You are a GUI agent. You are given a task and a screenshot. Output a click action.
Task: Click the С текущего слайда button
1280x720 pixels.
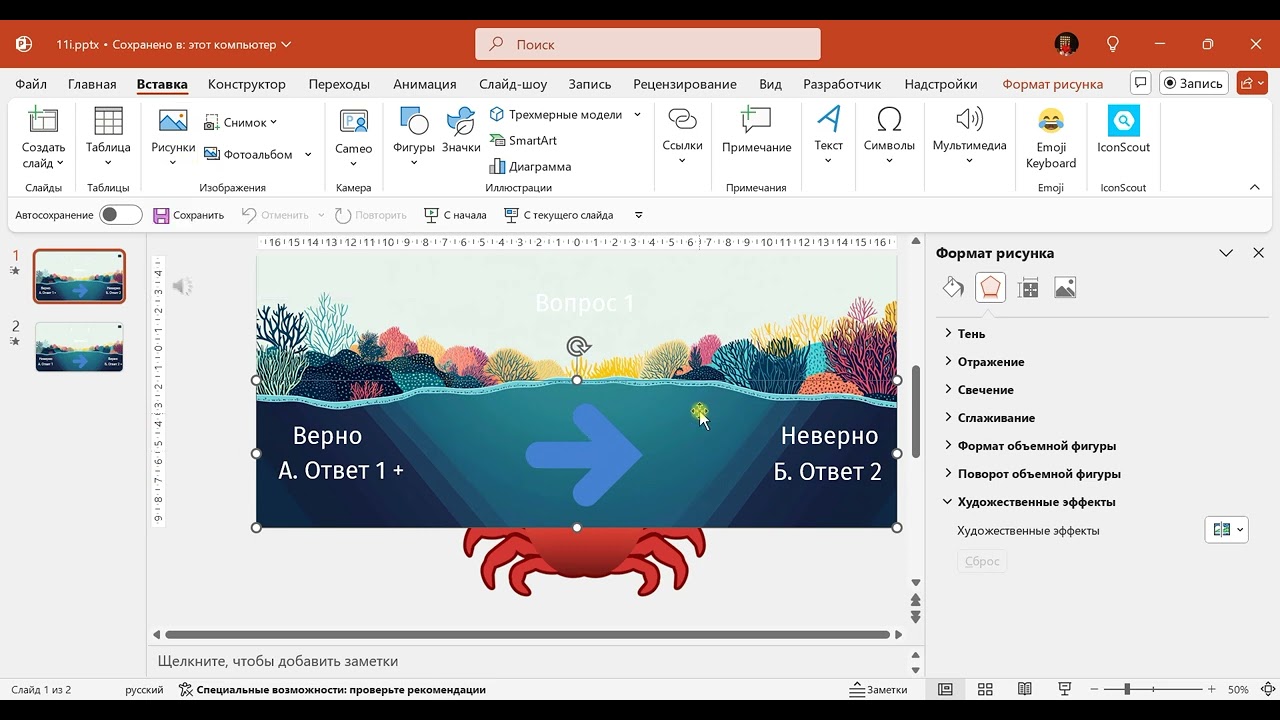tap(558, 215)
